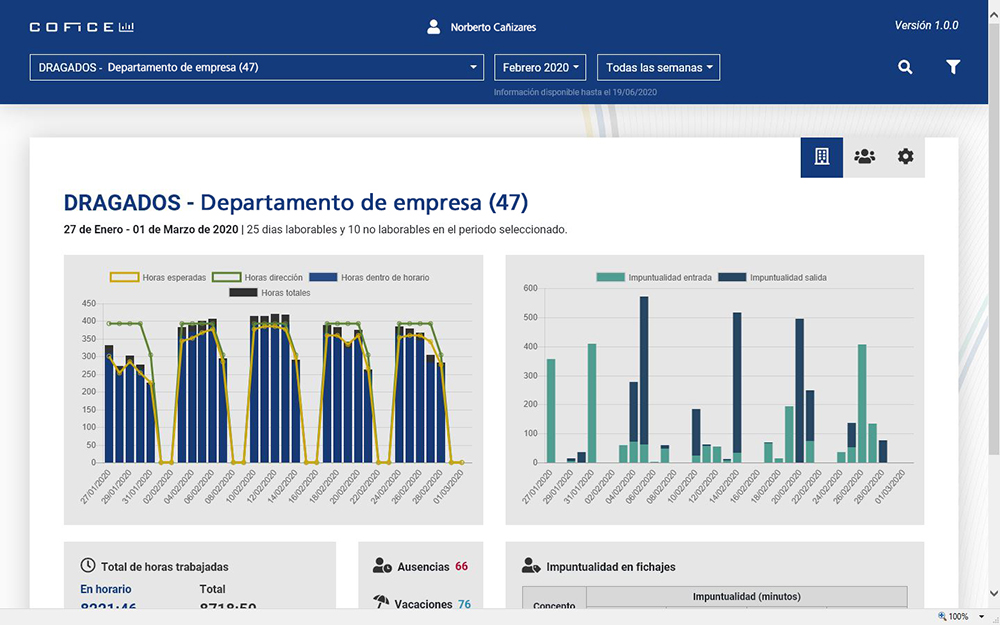Toggle Impuntualidad salida legend swatch
The height and width of the screenshot is (625, 1000).
click(733, 277)
